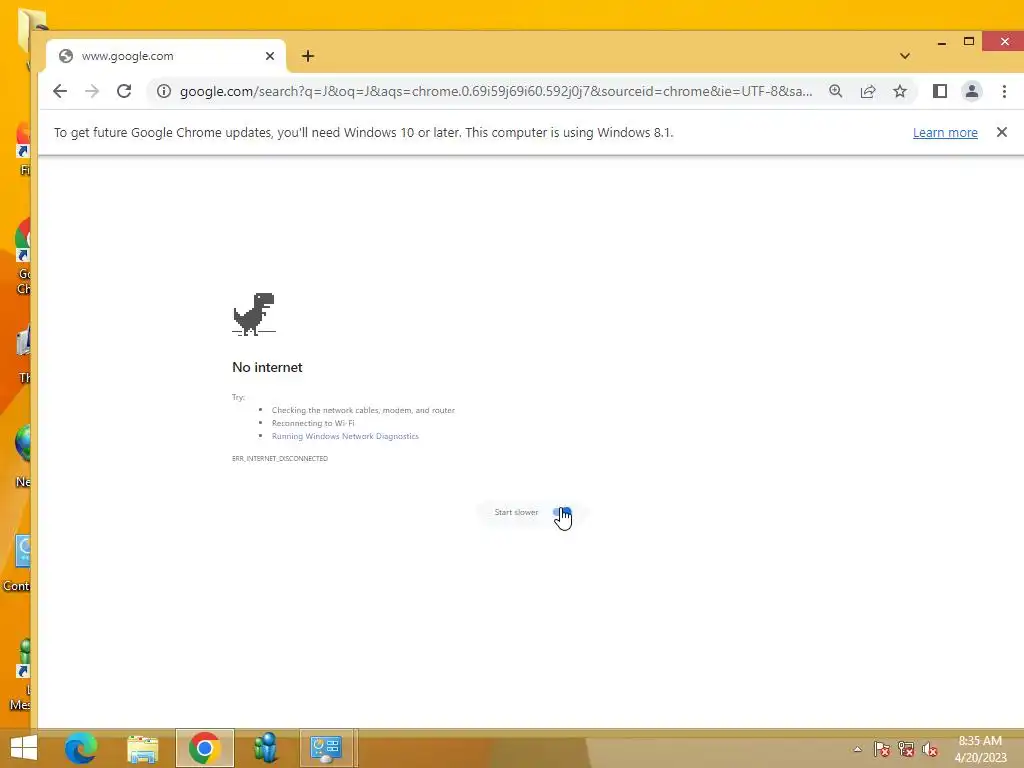Share this page icon

868,91
